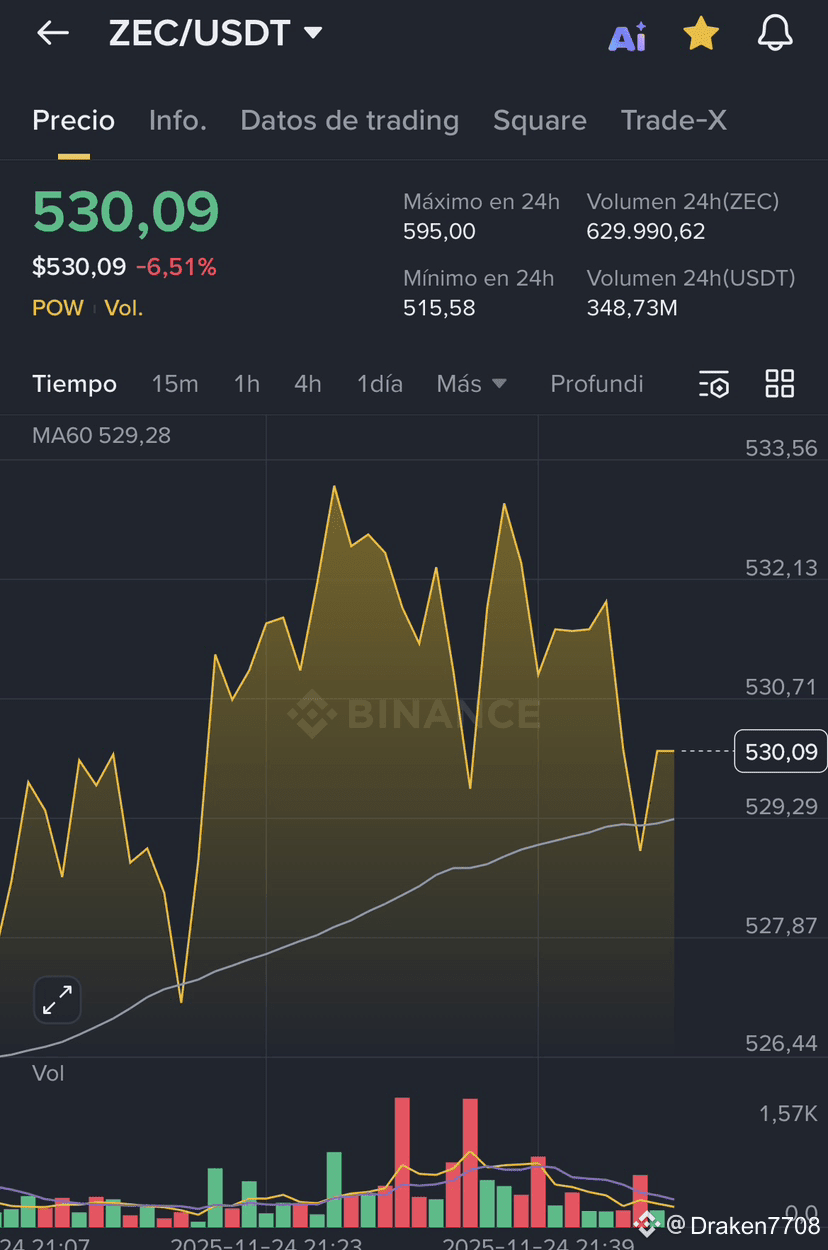
Task: Open the Profundi depth chart view
Action: coord(597,384)
